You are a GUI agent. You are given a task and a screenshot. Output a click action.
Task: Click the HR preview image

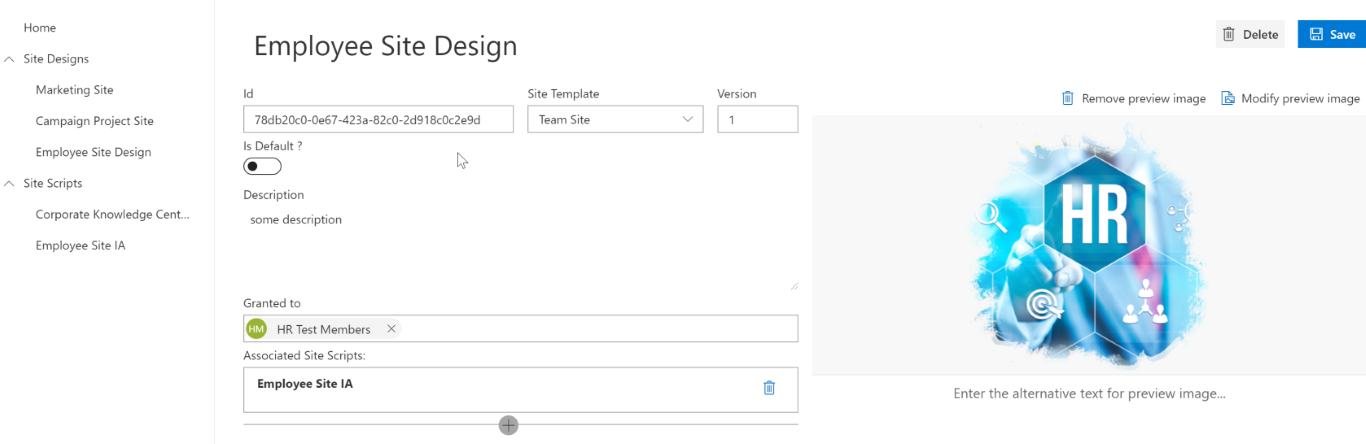pos(1089,245)
